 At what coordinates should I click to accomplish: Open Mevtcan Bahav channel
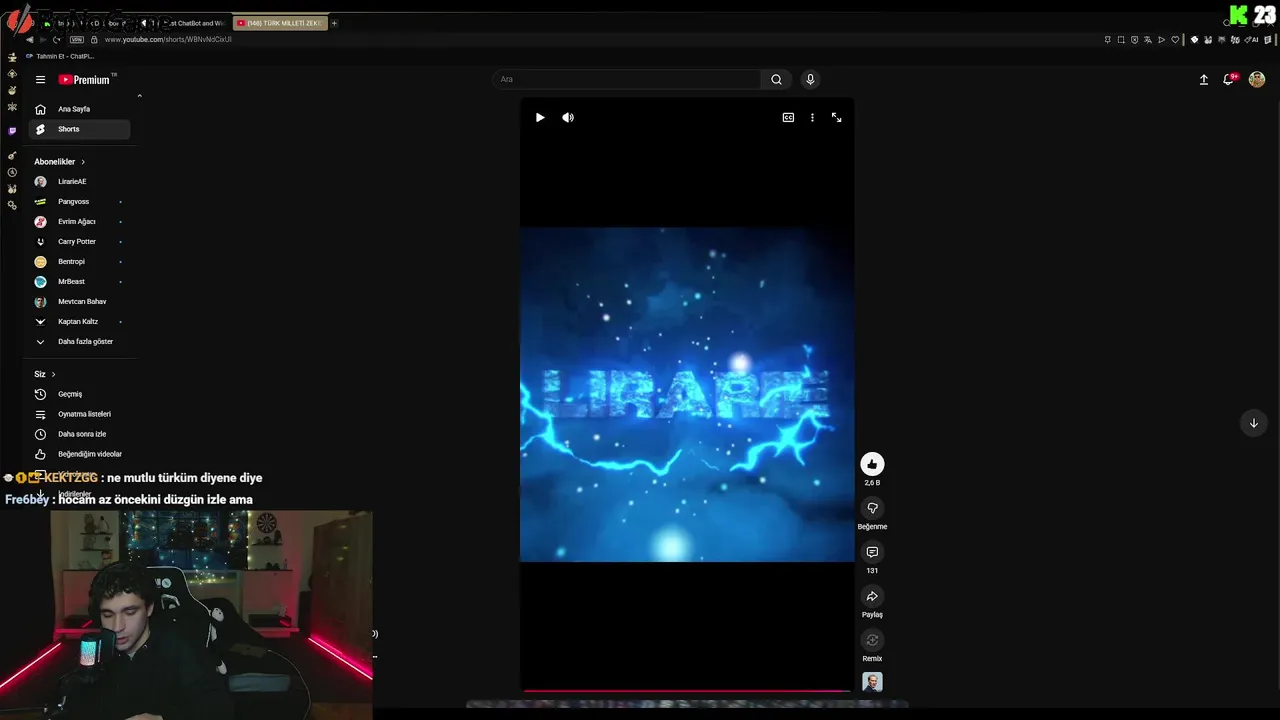(78, 302)
